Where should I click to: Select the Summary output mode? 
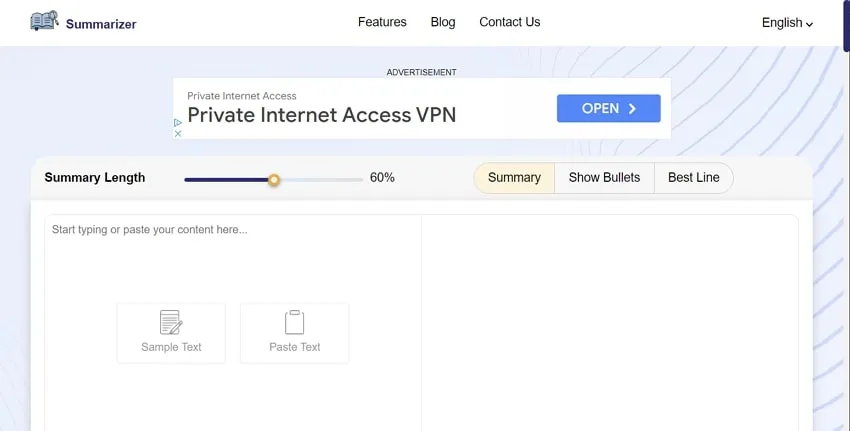click(x=514, y=178)
